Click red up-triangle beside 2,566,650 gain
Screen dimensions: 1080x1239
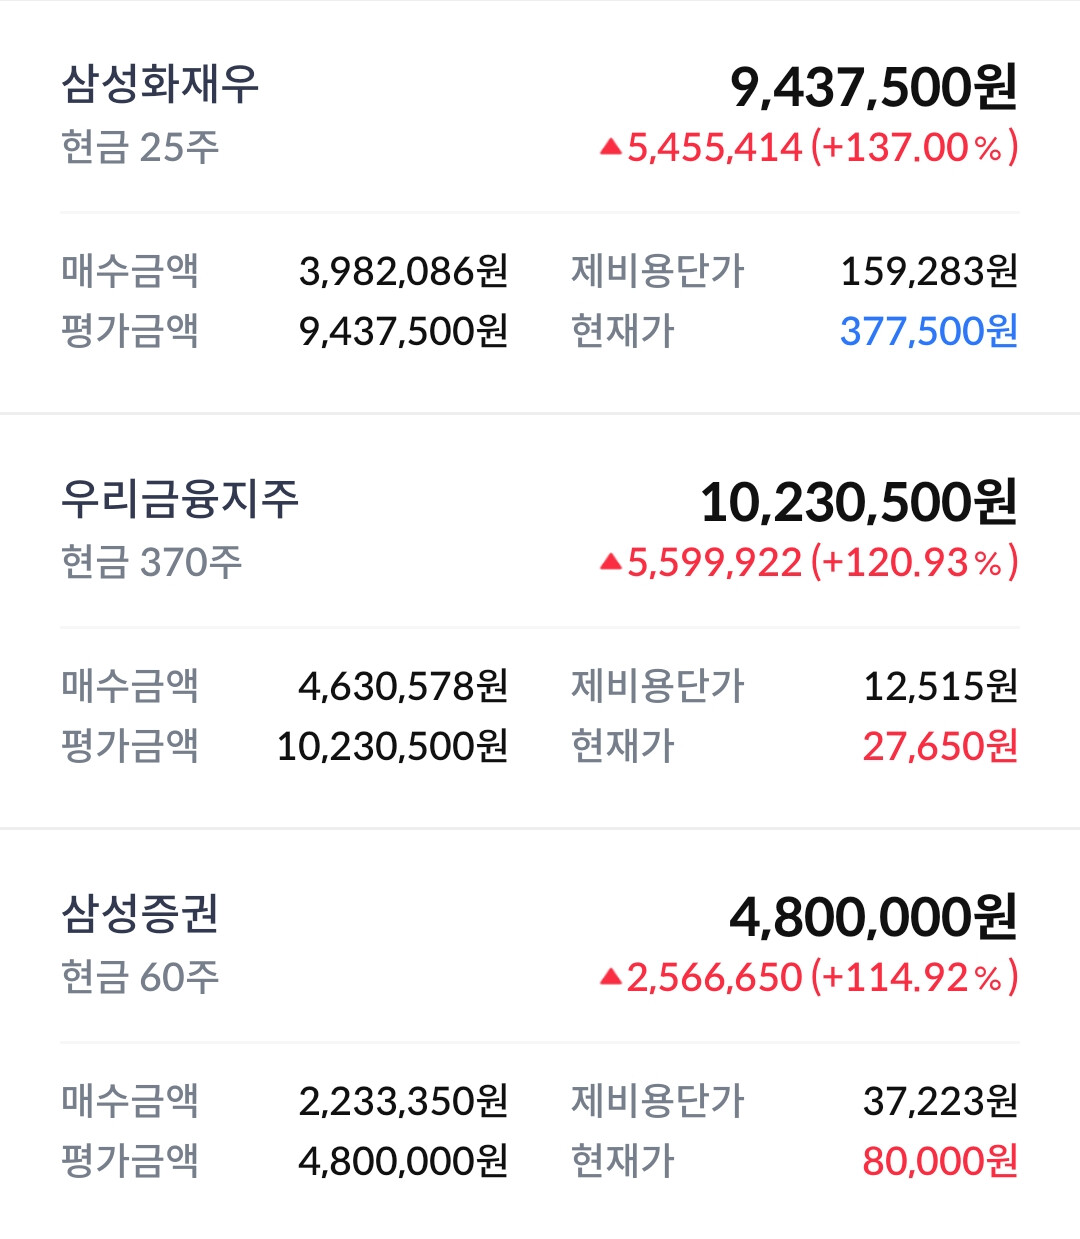pyautogui.click(x=610, y=978)
